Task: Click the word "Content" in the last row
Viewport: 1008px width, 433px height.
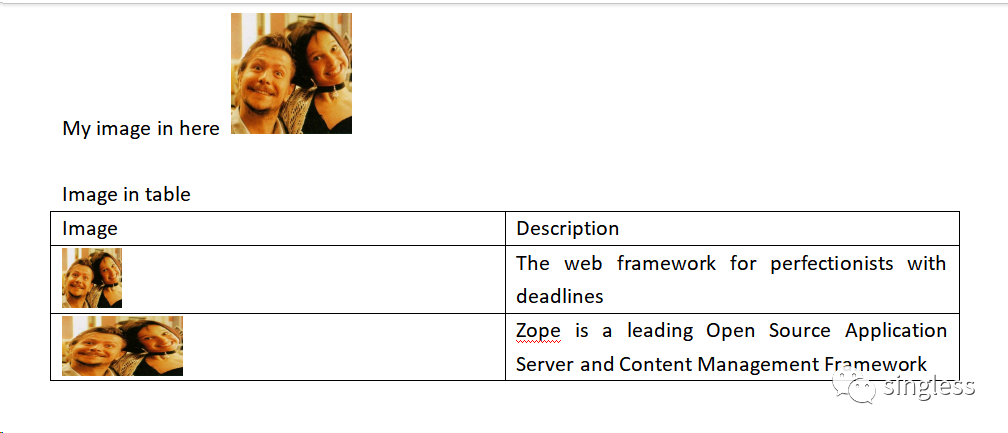Action: [x=655, y=364]
